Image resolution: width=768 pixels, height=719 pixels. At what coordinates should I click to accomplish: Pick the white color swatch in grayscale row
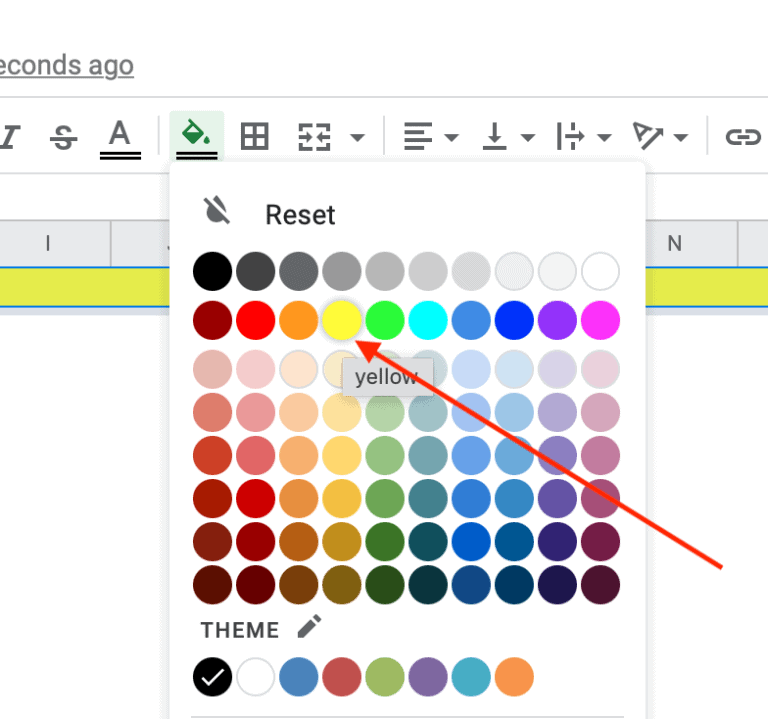pos(600,271)
